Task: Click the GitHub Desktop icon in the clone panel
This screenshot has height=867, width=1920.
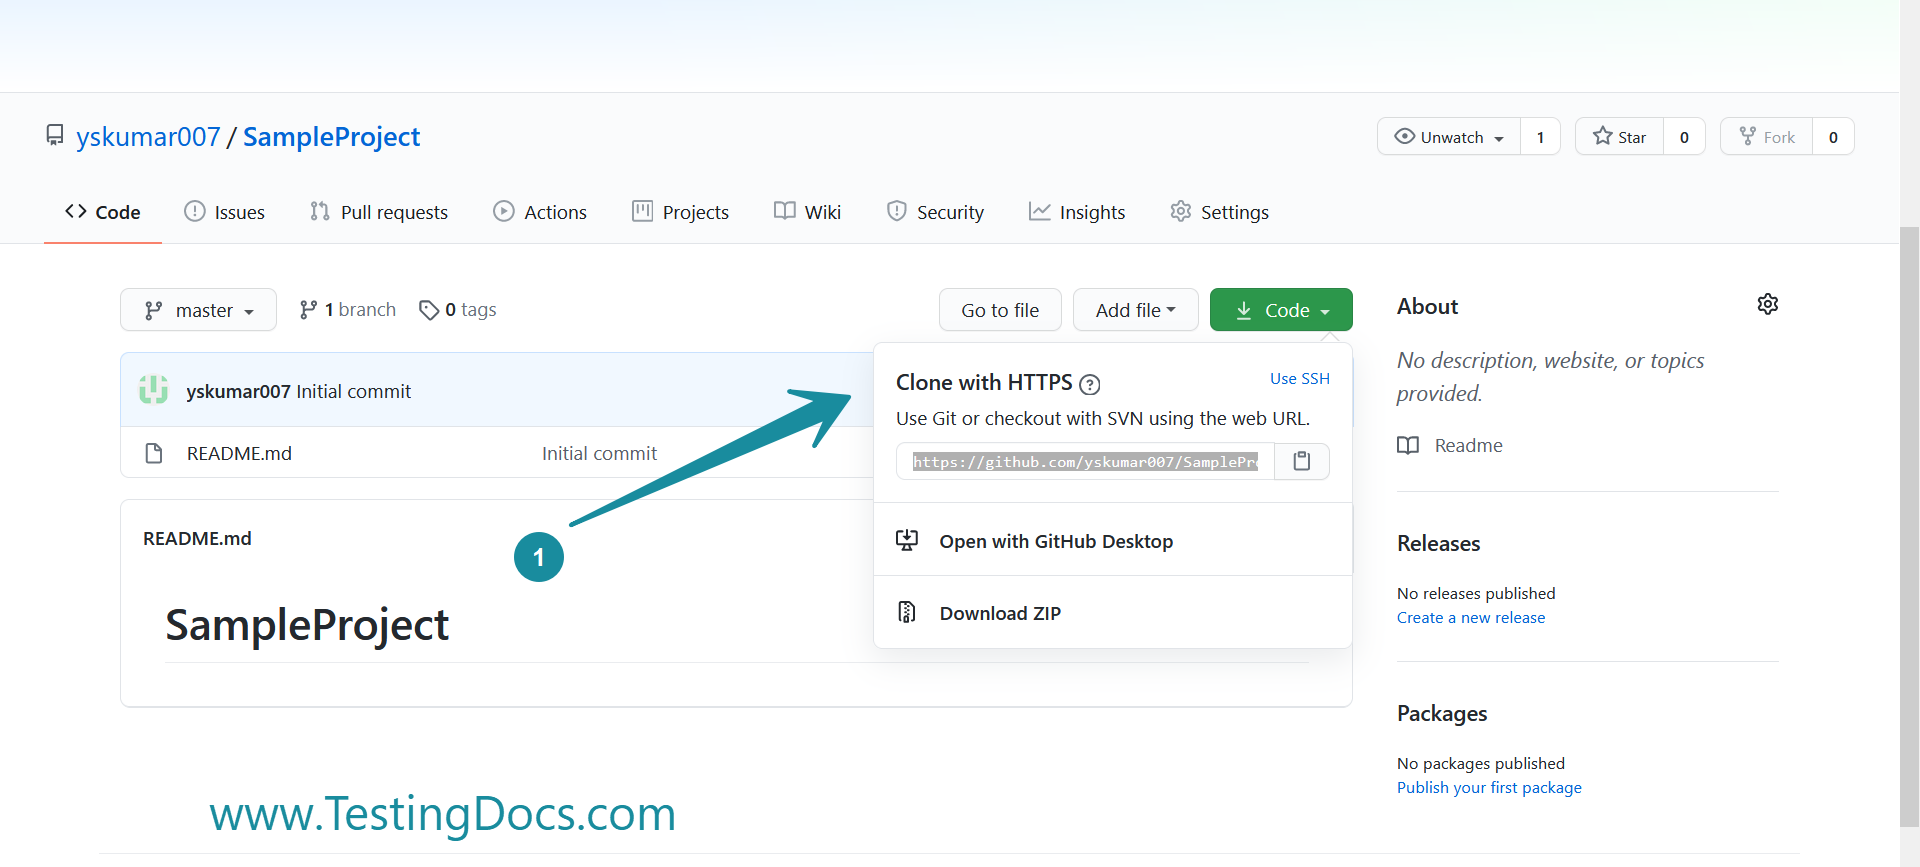Action: 907,541
